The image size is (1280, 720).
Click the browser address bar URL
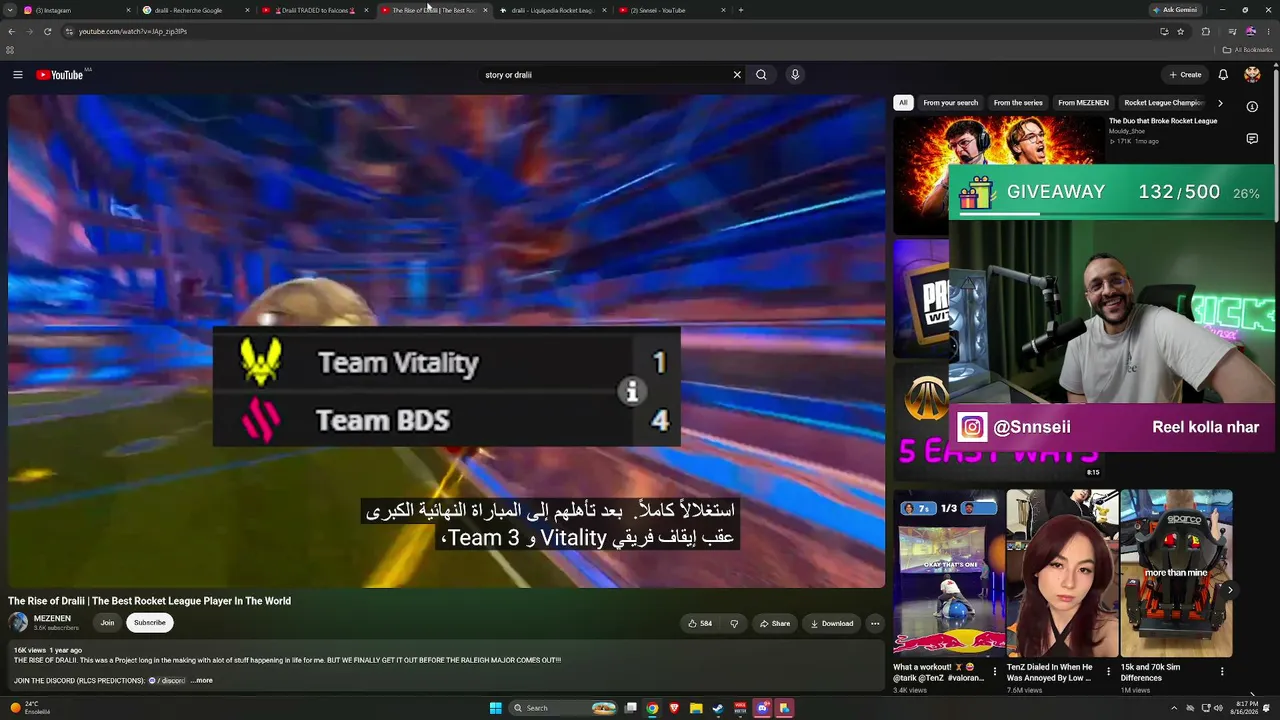(133, 31)
